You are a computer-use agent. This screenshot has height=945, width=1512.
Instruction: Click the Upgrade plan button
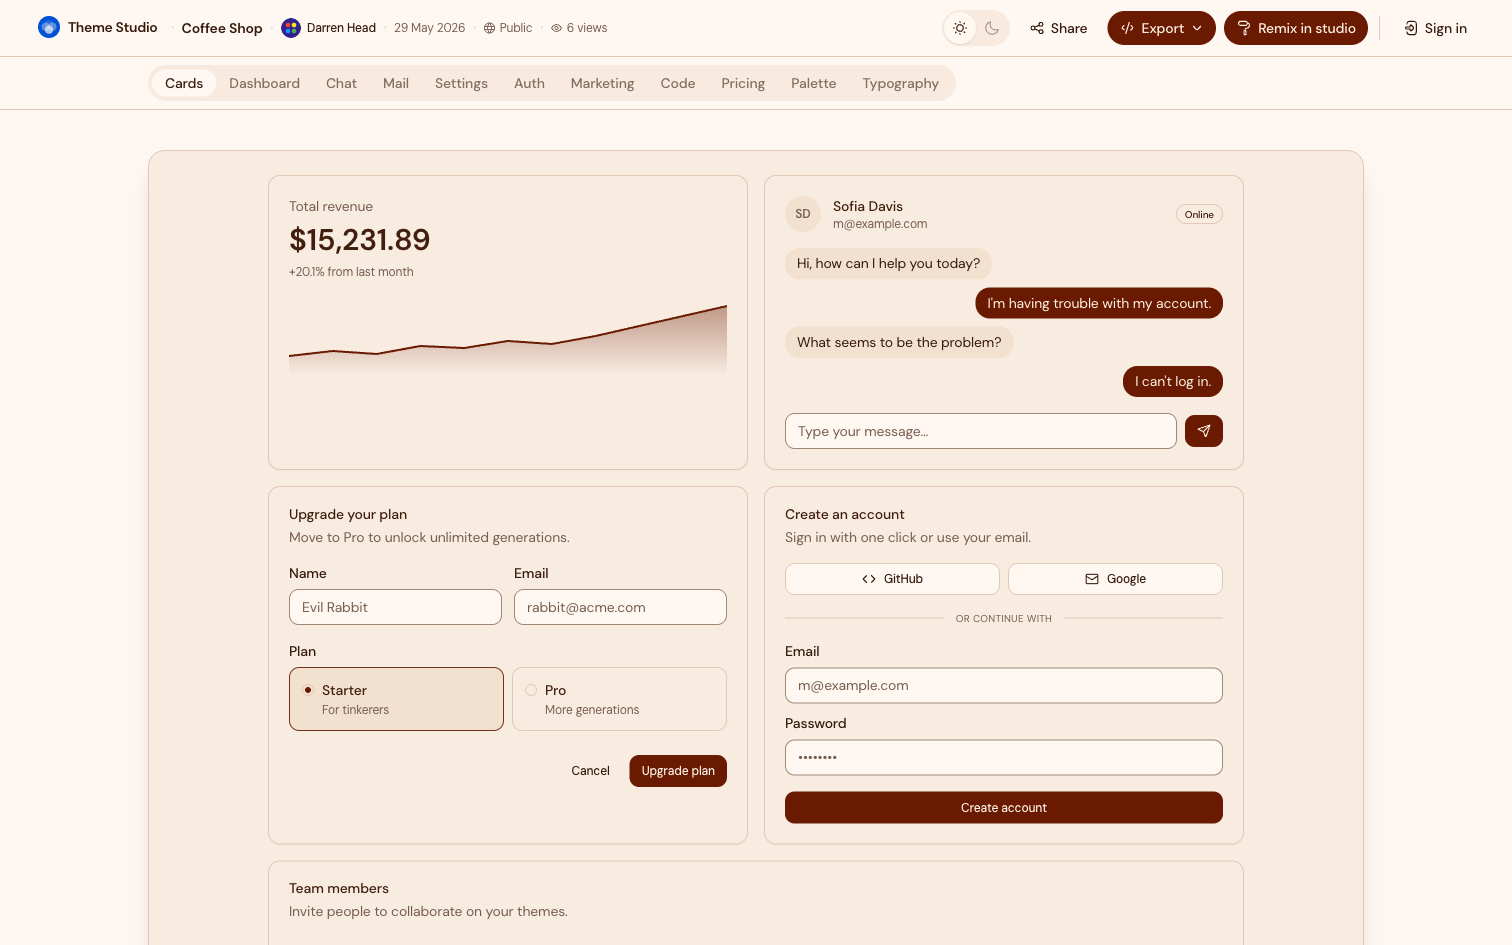678,771
